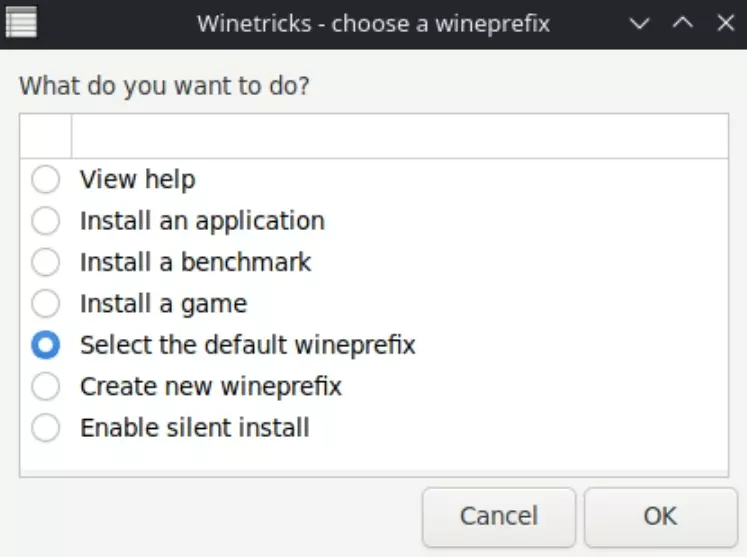Minimize the Winetricks window
The width and height of the screenshot is (747, 557).
(641, 23)
